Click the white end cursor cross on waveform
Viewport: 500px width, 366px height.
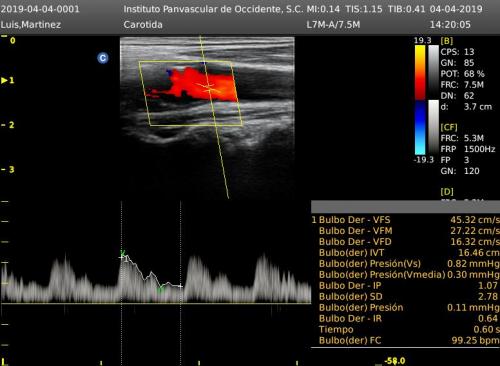[x=180, y=286]
